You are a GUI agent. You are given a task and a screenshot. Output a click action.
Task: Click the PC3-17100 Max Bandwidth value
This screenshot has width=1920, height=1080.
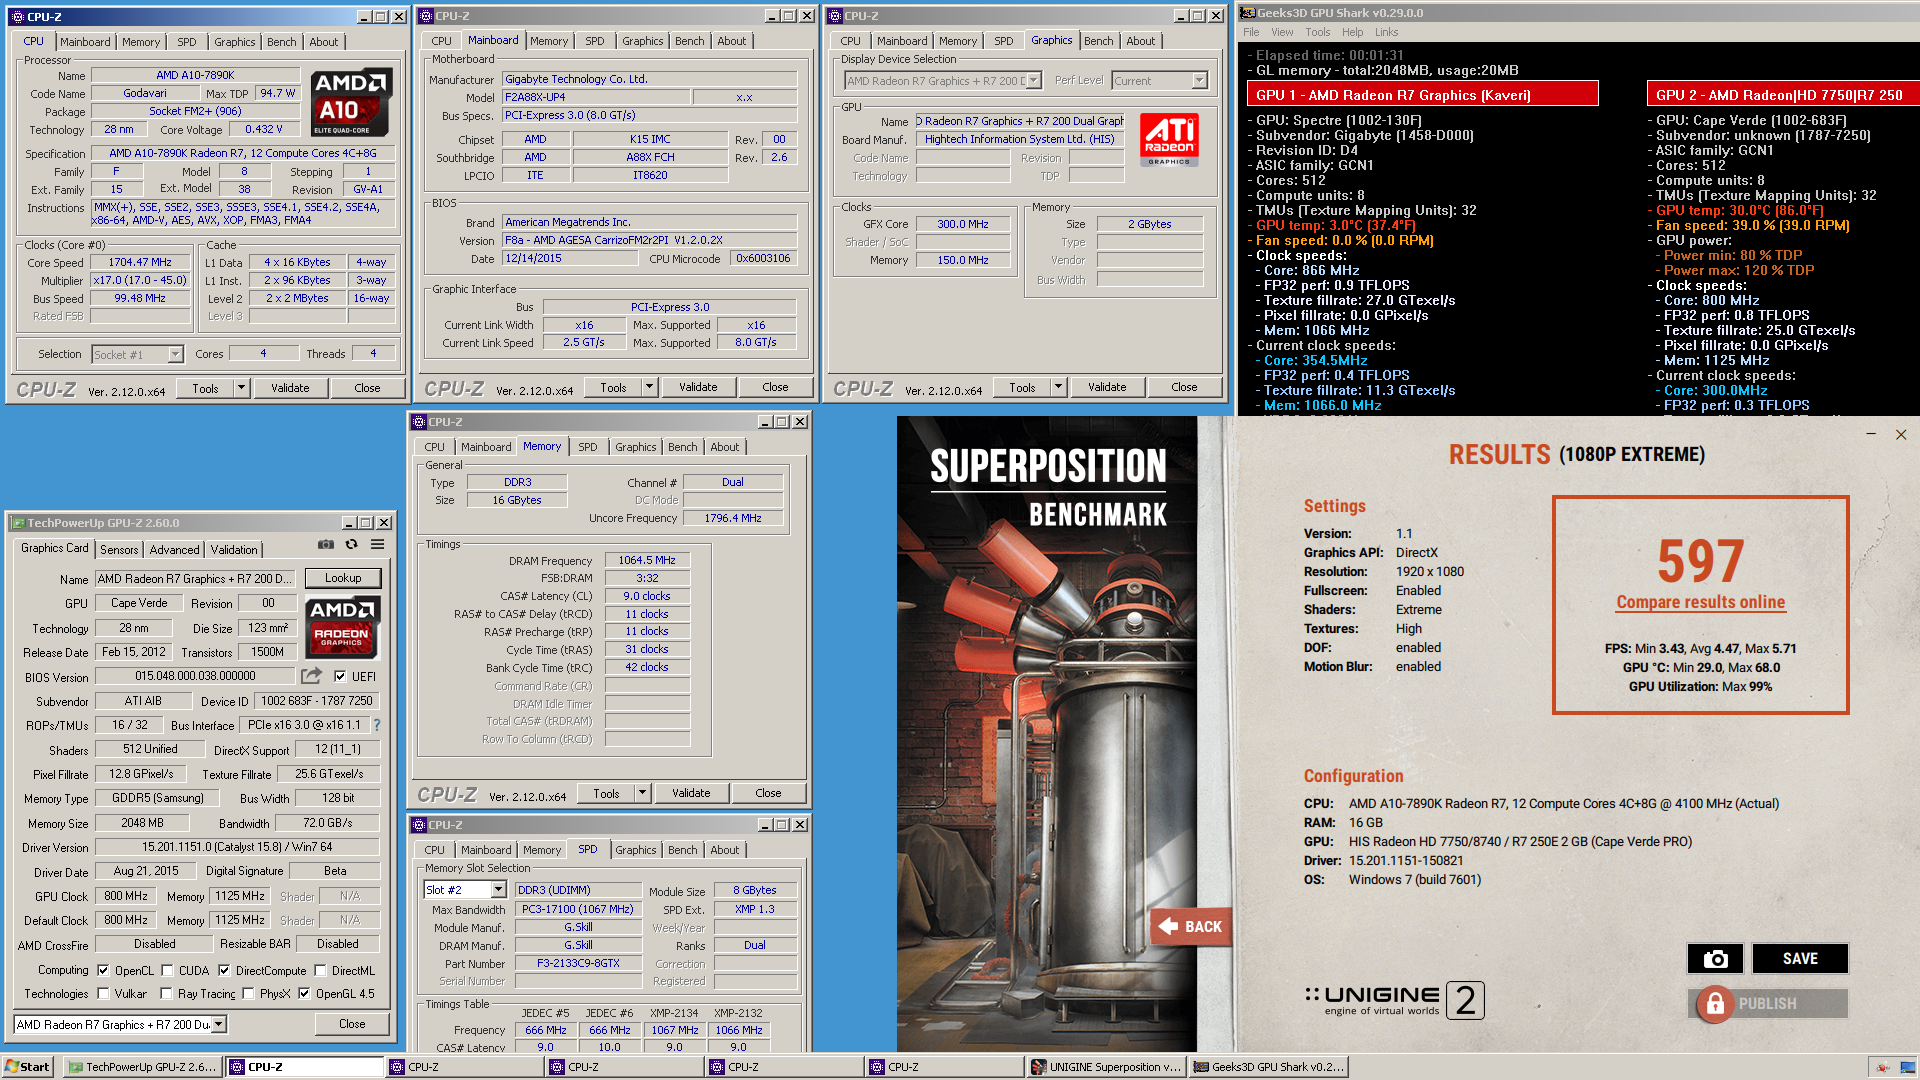point(578,909)
